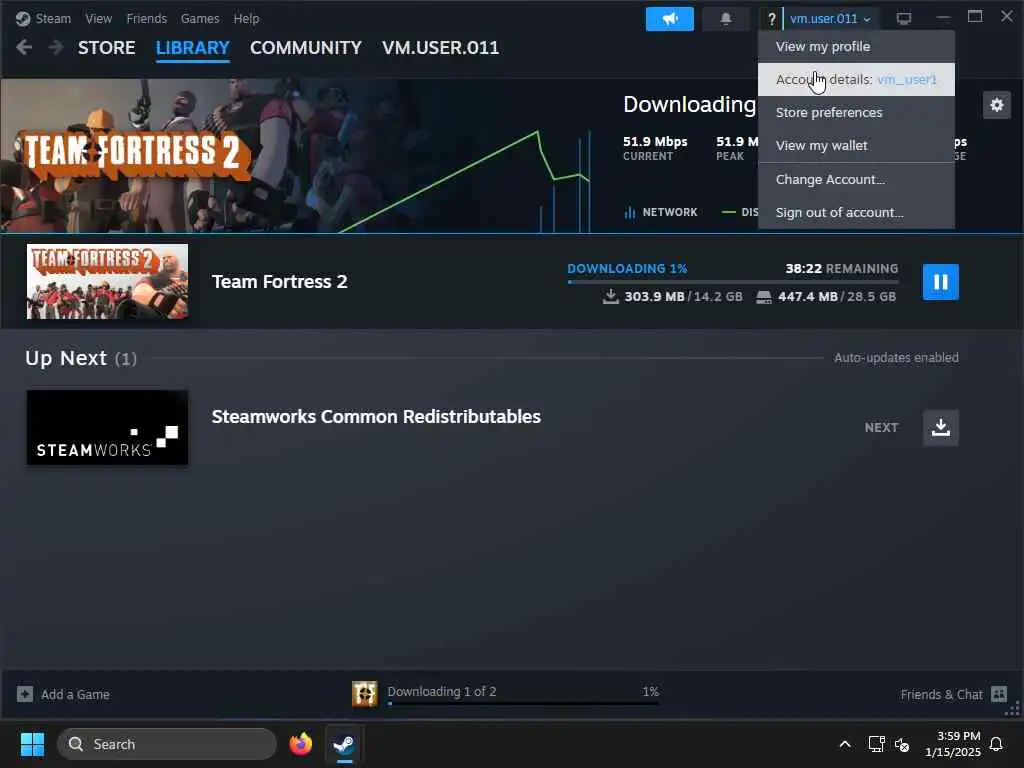Click the Steamworks thumbnail image
This screenshot has width=1024, height=768.
point(107,428)
